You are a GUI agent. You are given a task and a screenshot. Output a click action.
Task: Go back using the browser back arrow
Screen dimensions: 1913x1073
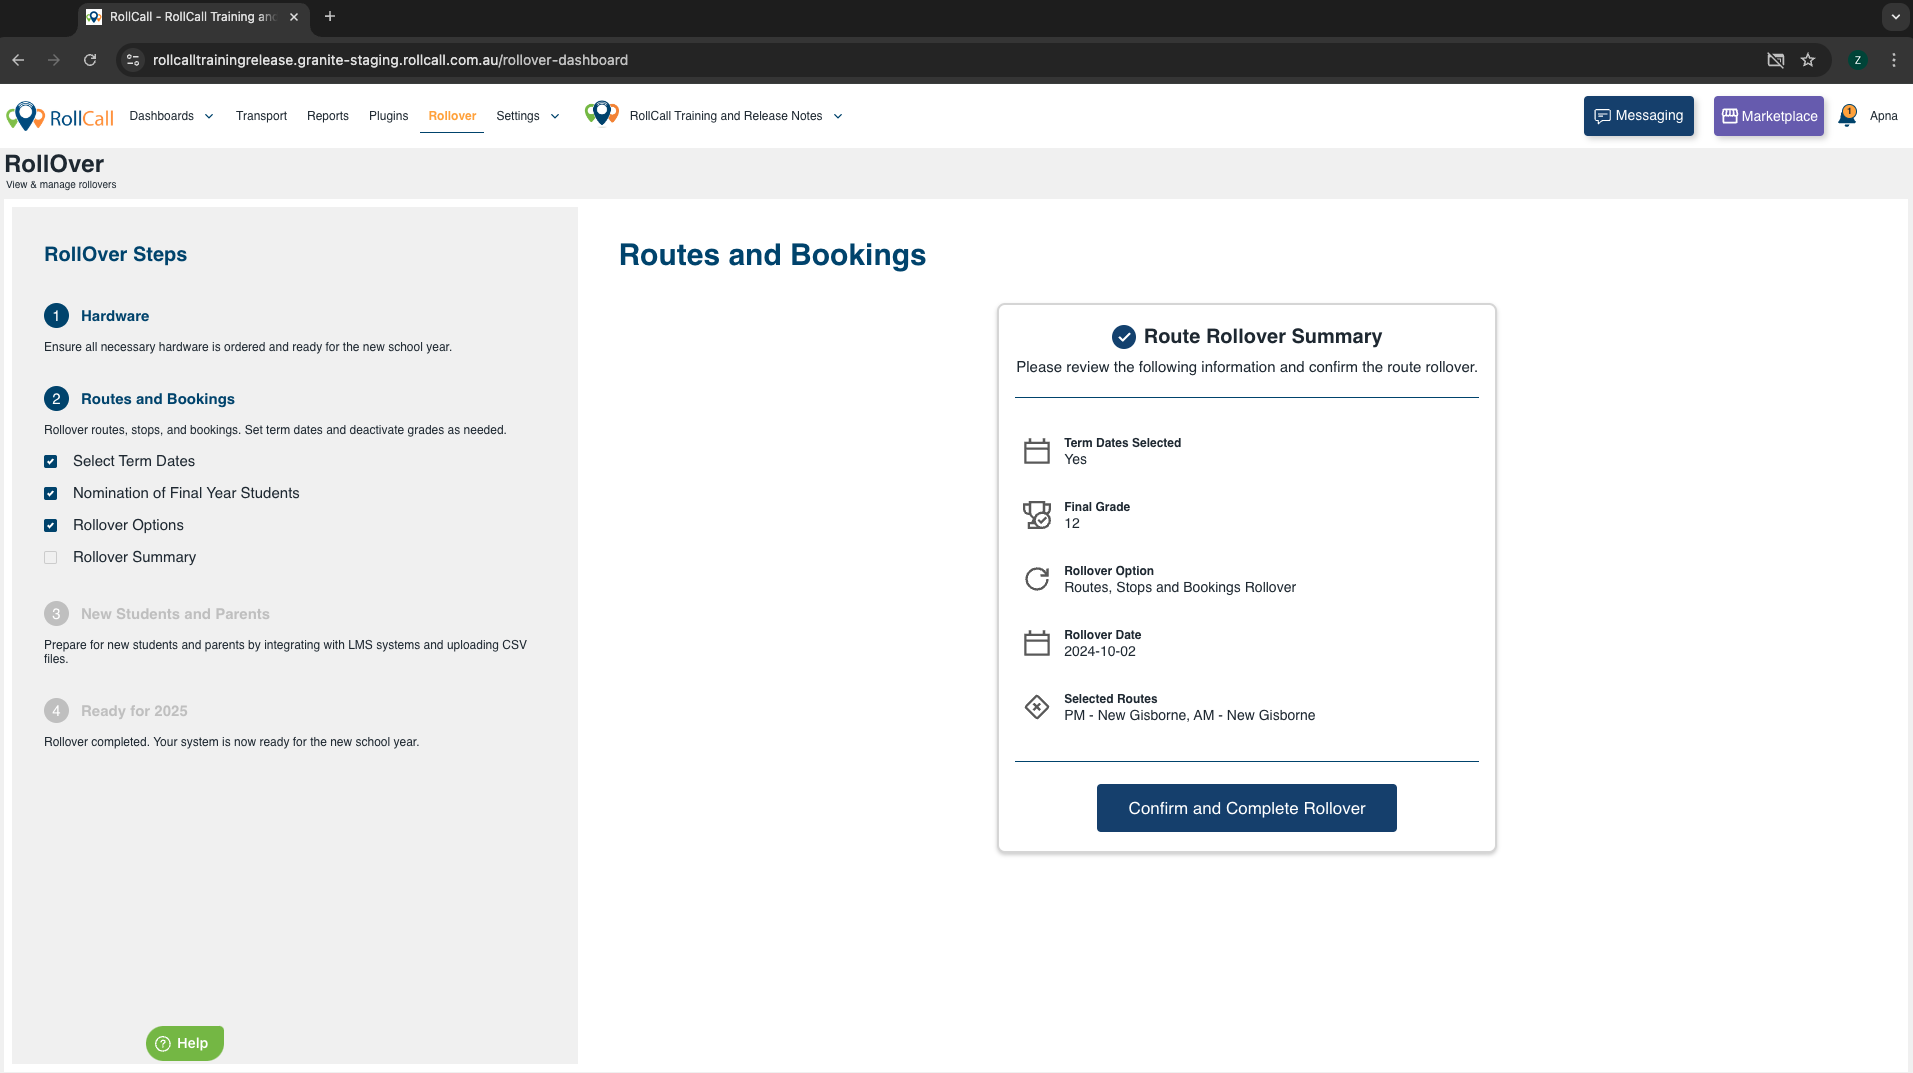click(x=18, y=60)
